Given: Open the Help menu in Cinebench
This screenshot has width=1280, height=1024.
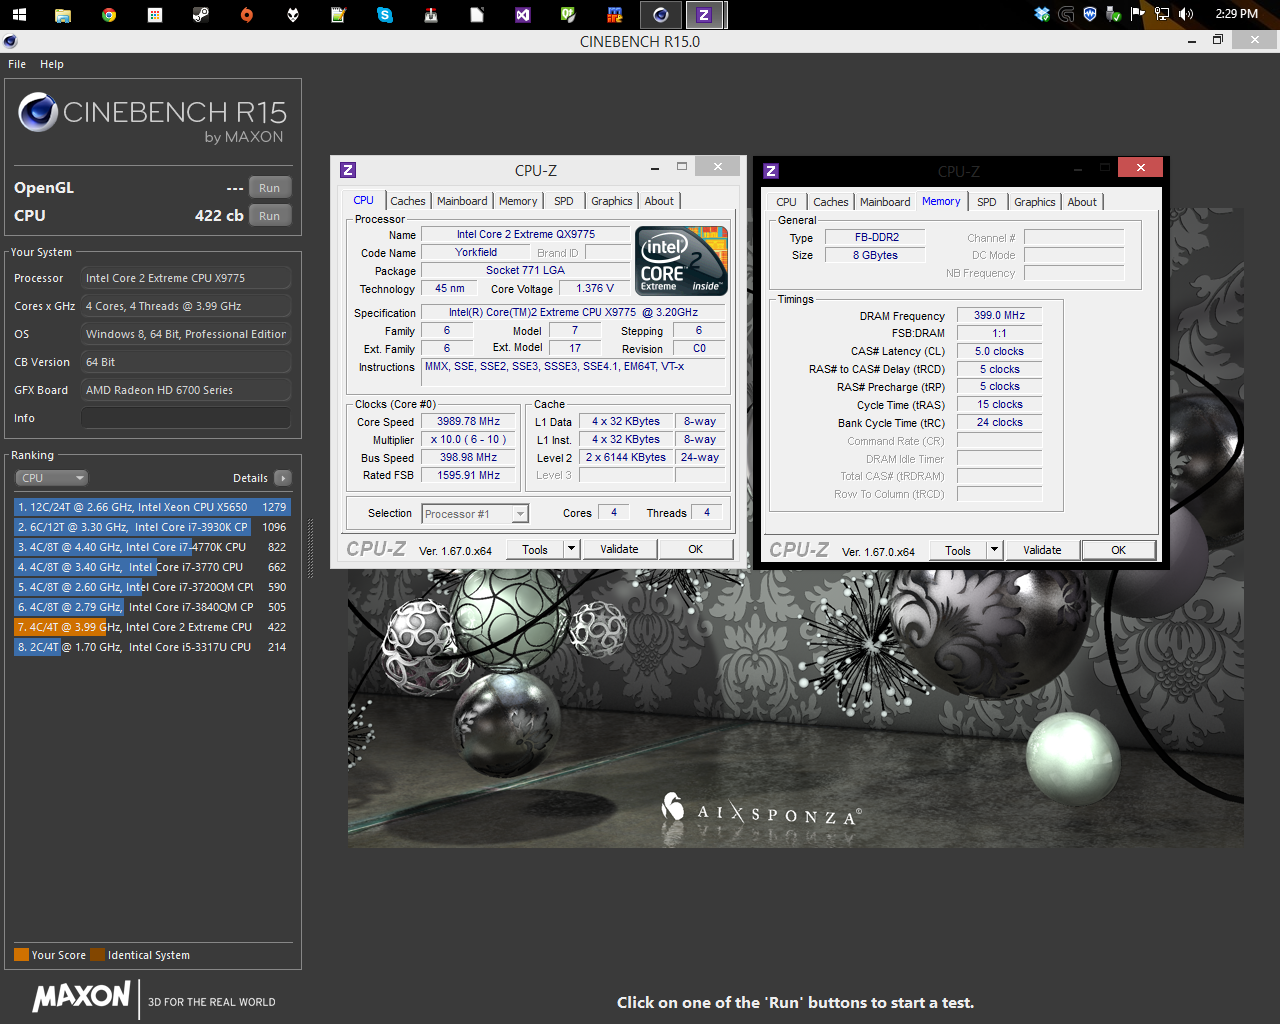Looking at the screenshot, I should [52, 64].
